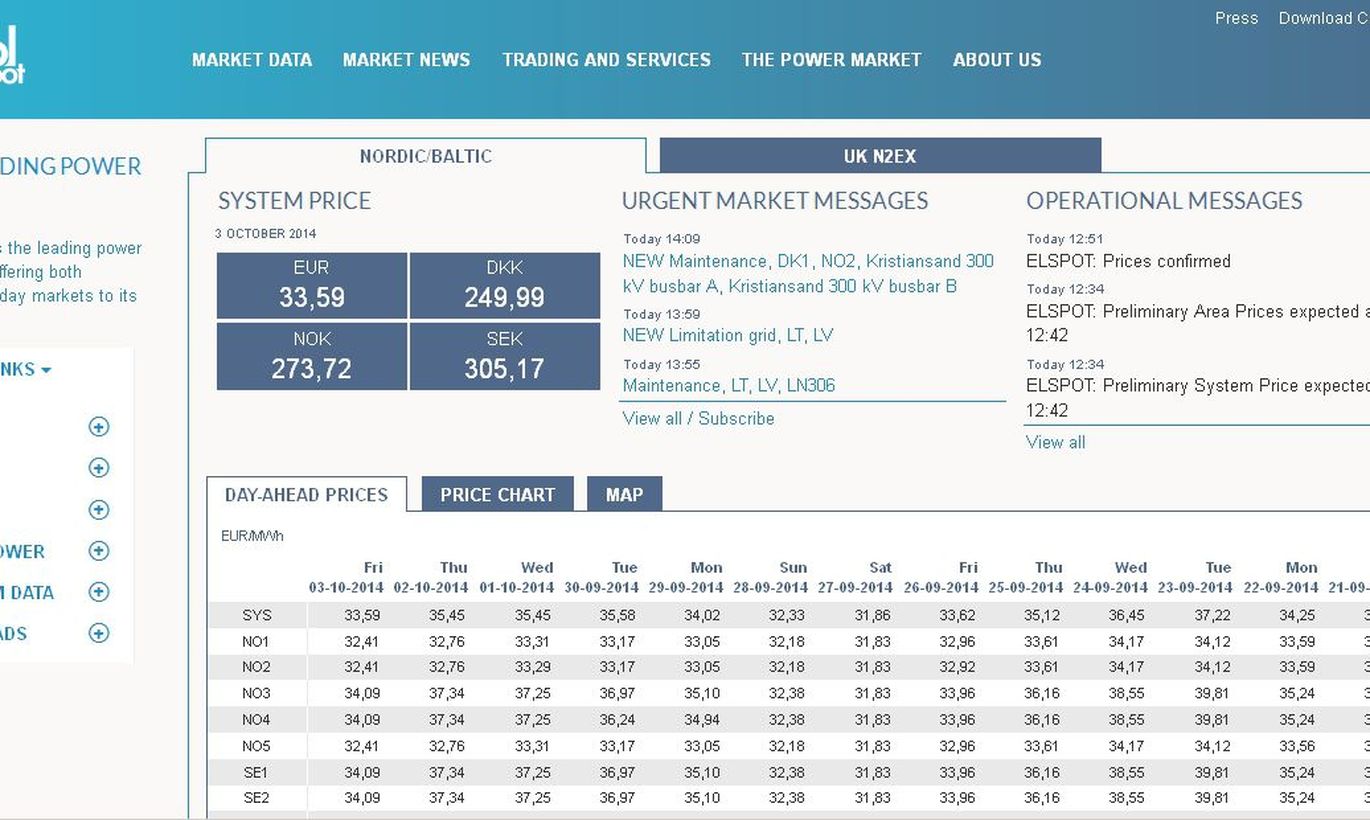The width and height of the screenshot is (1370, 820).
Task: Expand the plus icon beside POWER item
Action: coord(98,551)
